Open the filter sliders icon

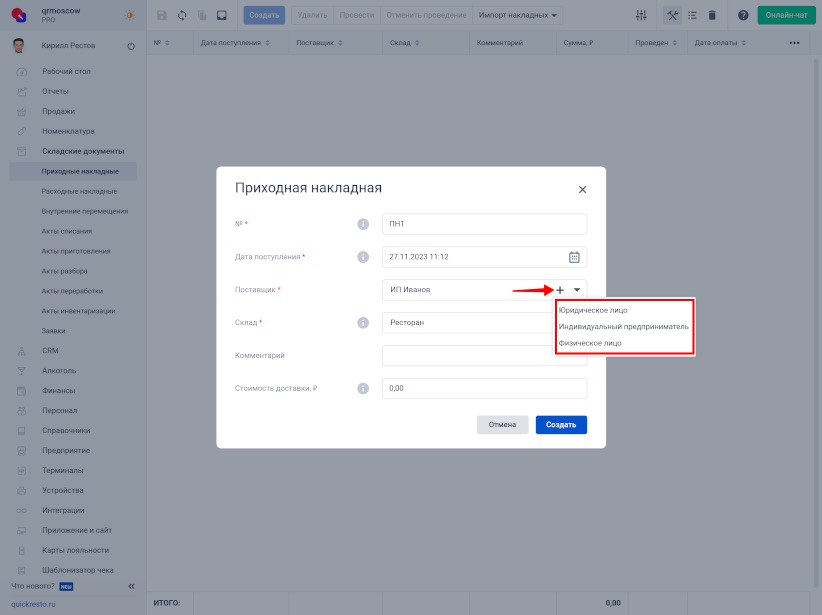tap(641, 15)
